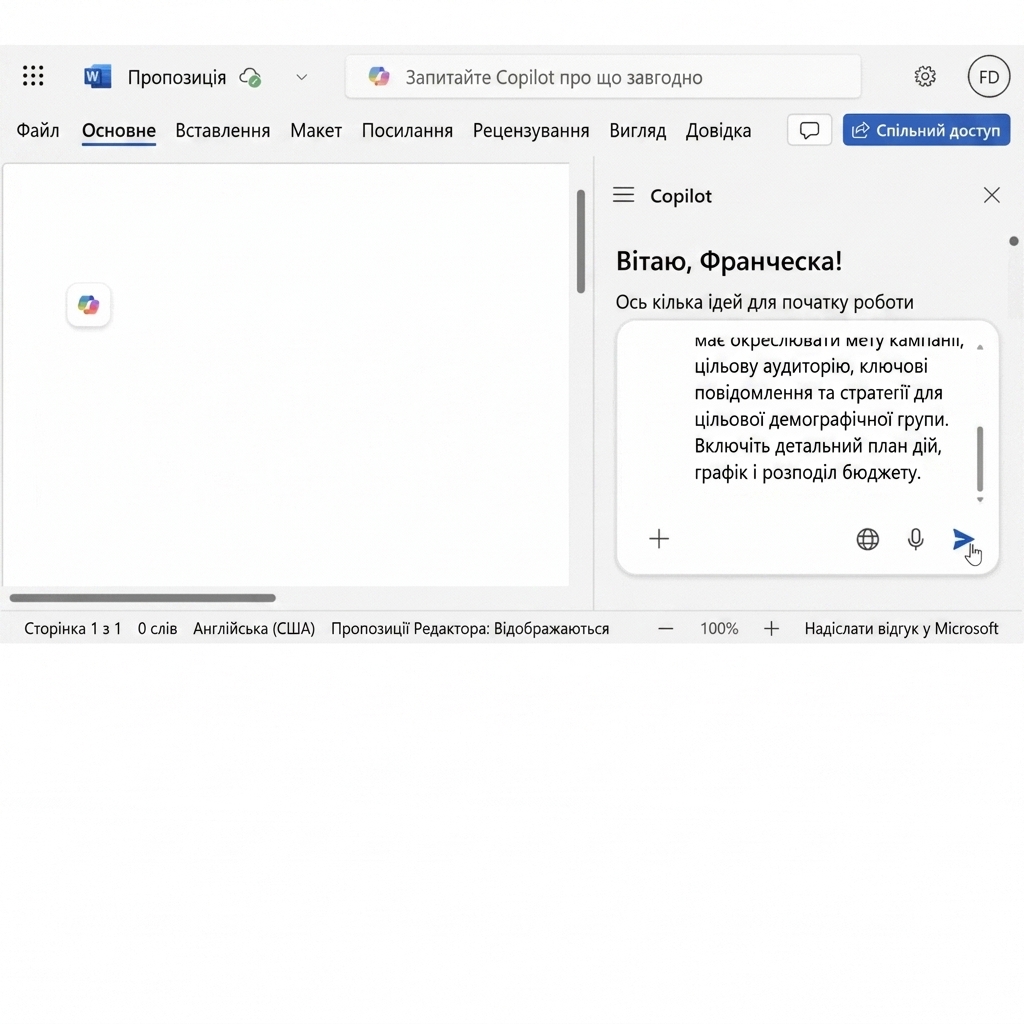Zoom out with the minus button
The height and width of the screenshot is (1024, 1024).
coord(665,629)
